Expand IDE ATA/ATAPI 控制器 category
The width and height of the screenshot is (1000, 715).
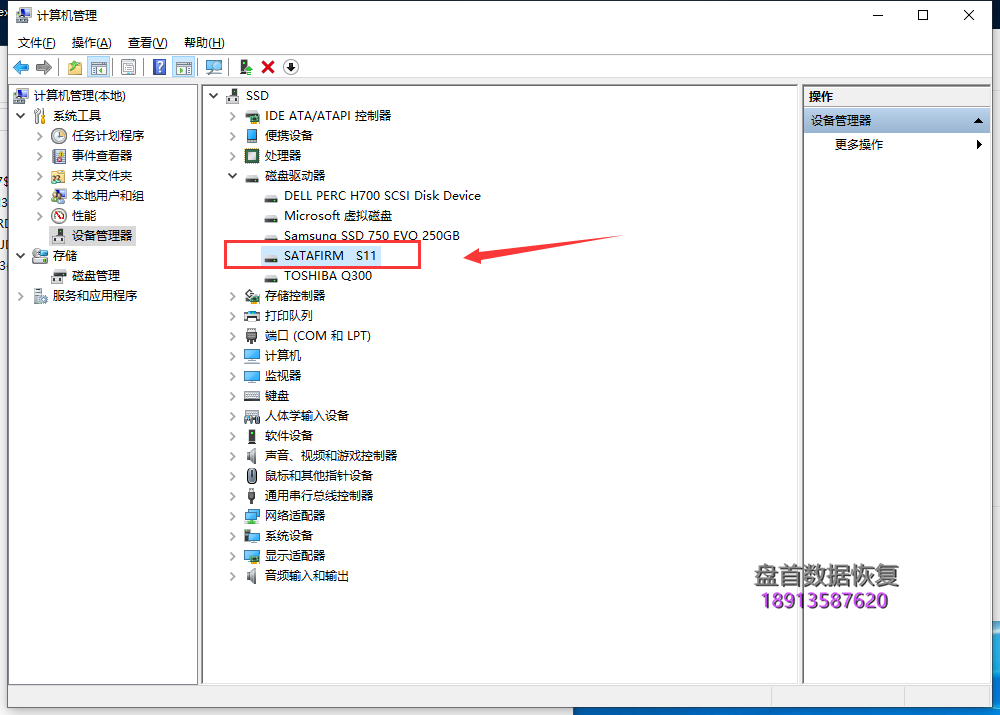click(x=232, y=116)
